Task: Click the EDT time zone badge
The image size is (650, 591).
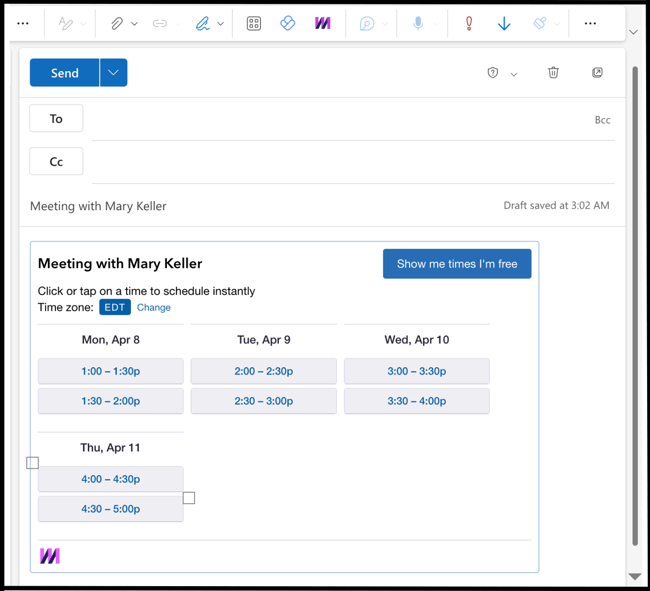Action: 115,307
